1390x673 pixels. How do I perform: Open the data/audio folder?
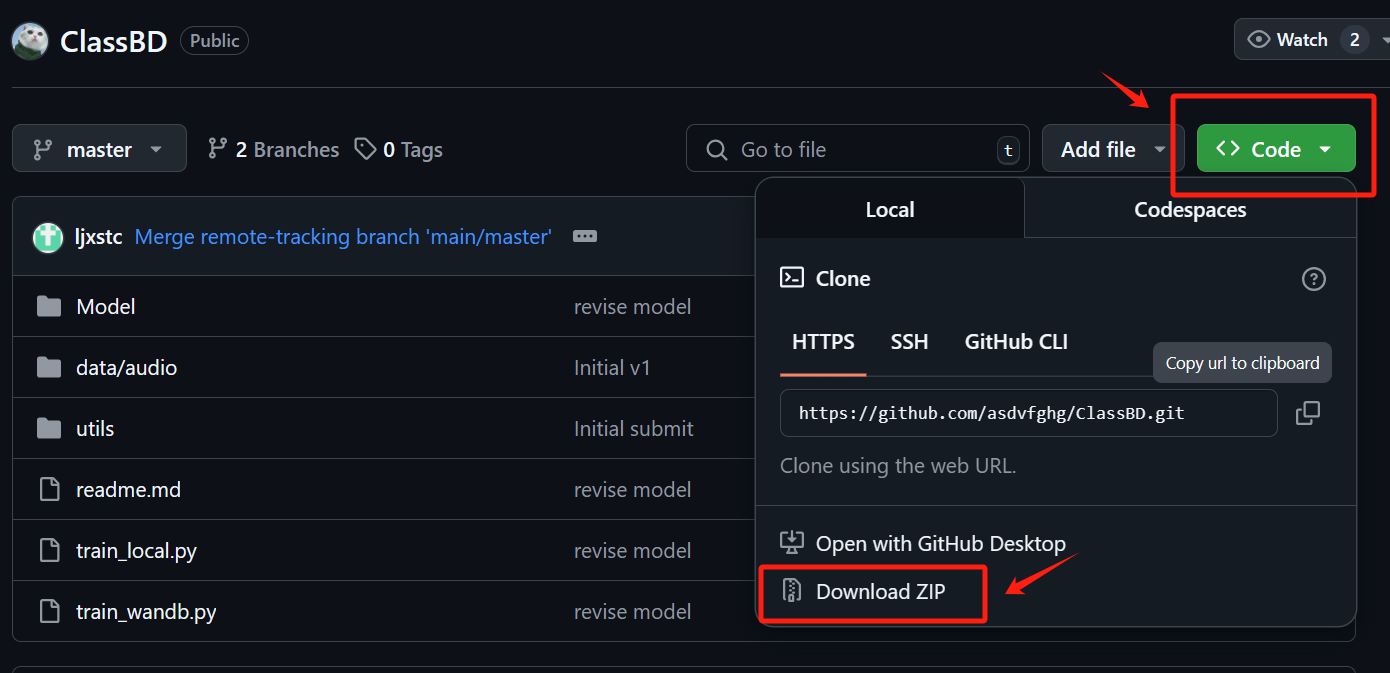(x=126, y=367)
